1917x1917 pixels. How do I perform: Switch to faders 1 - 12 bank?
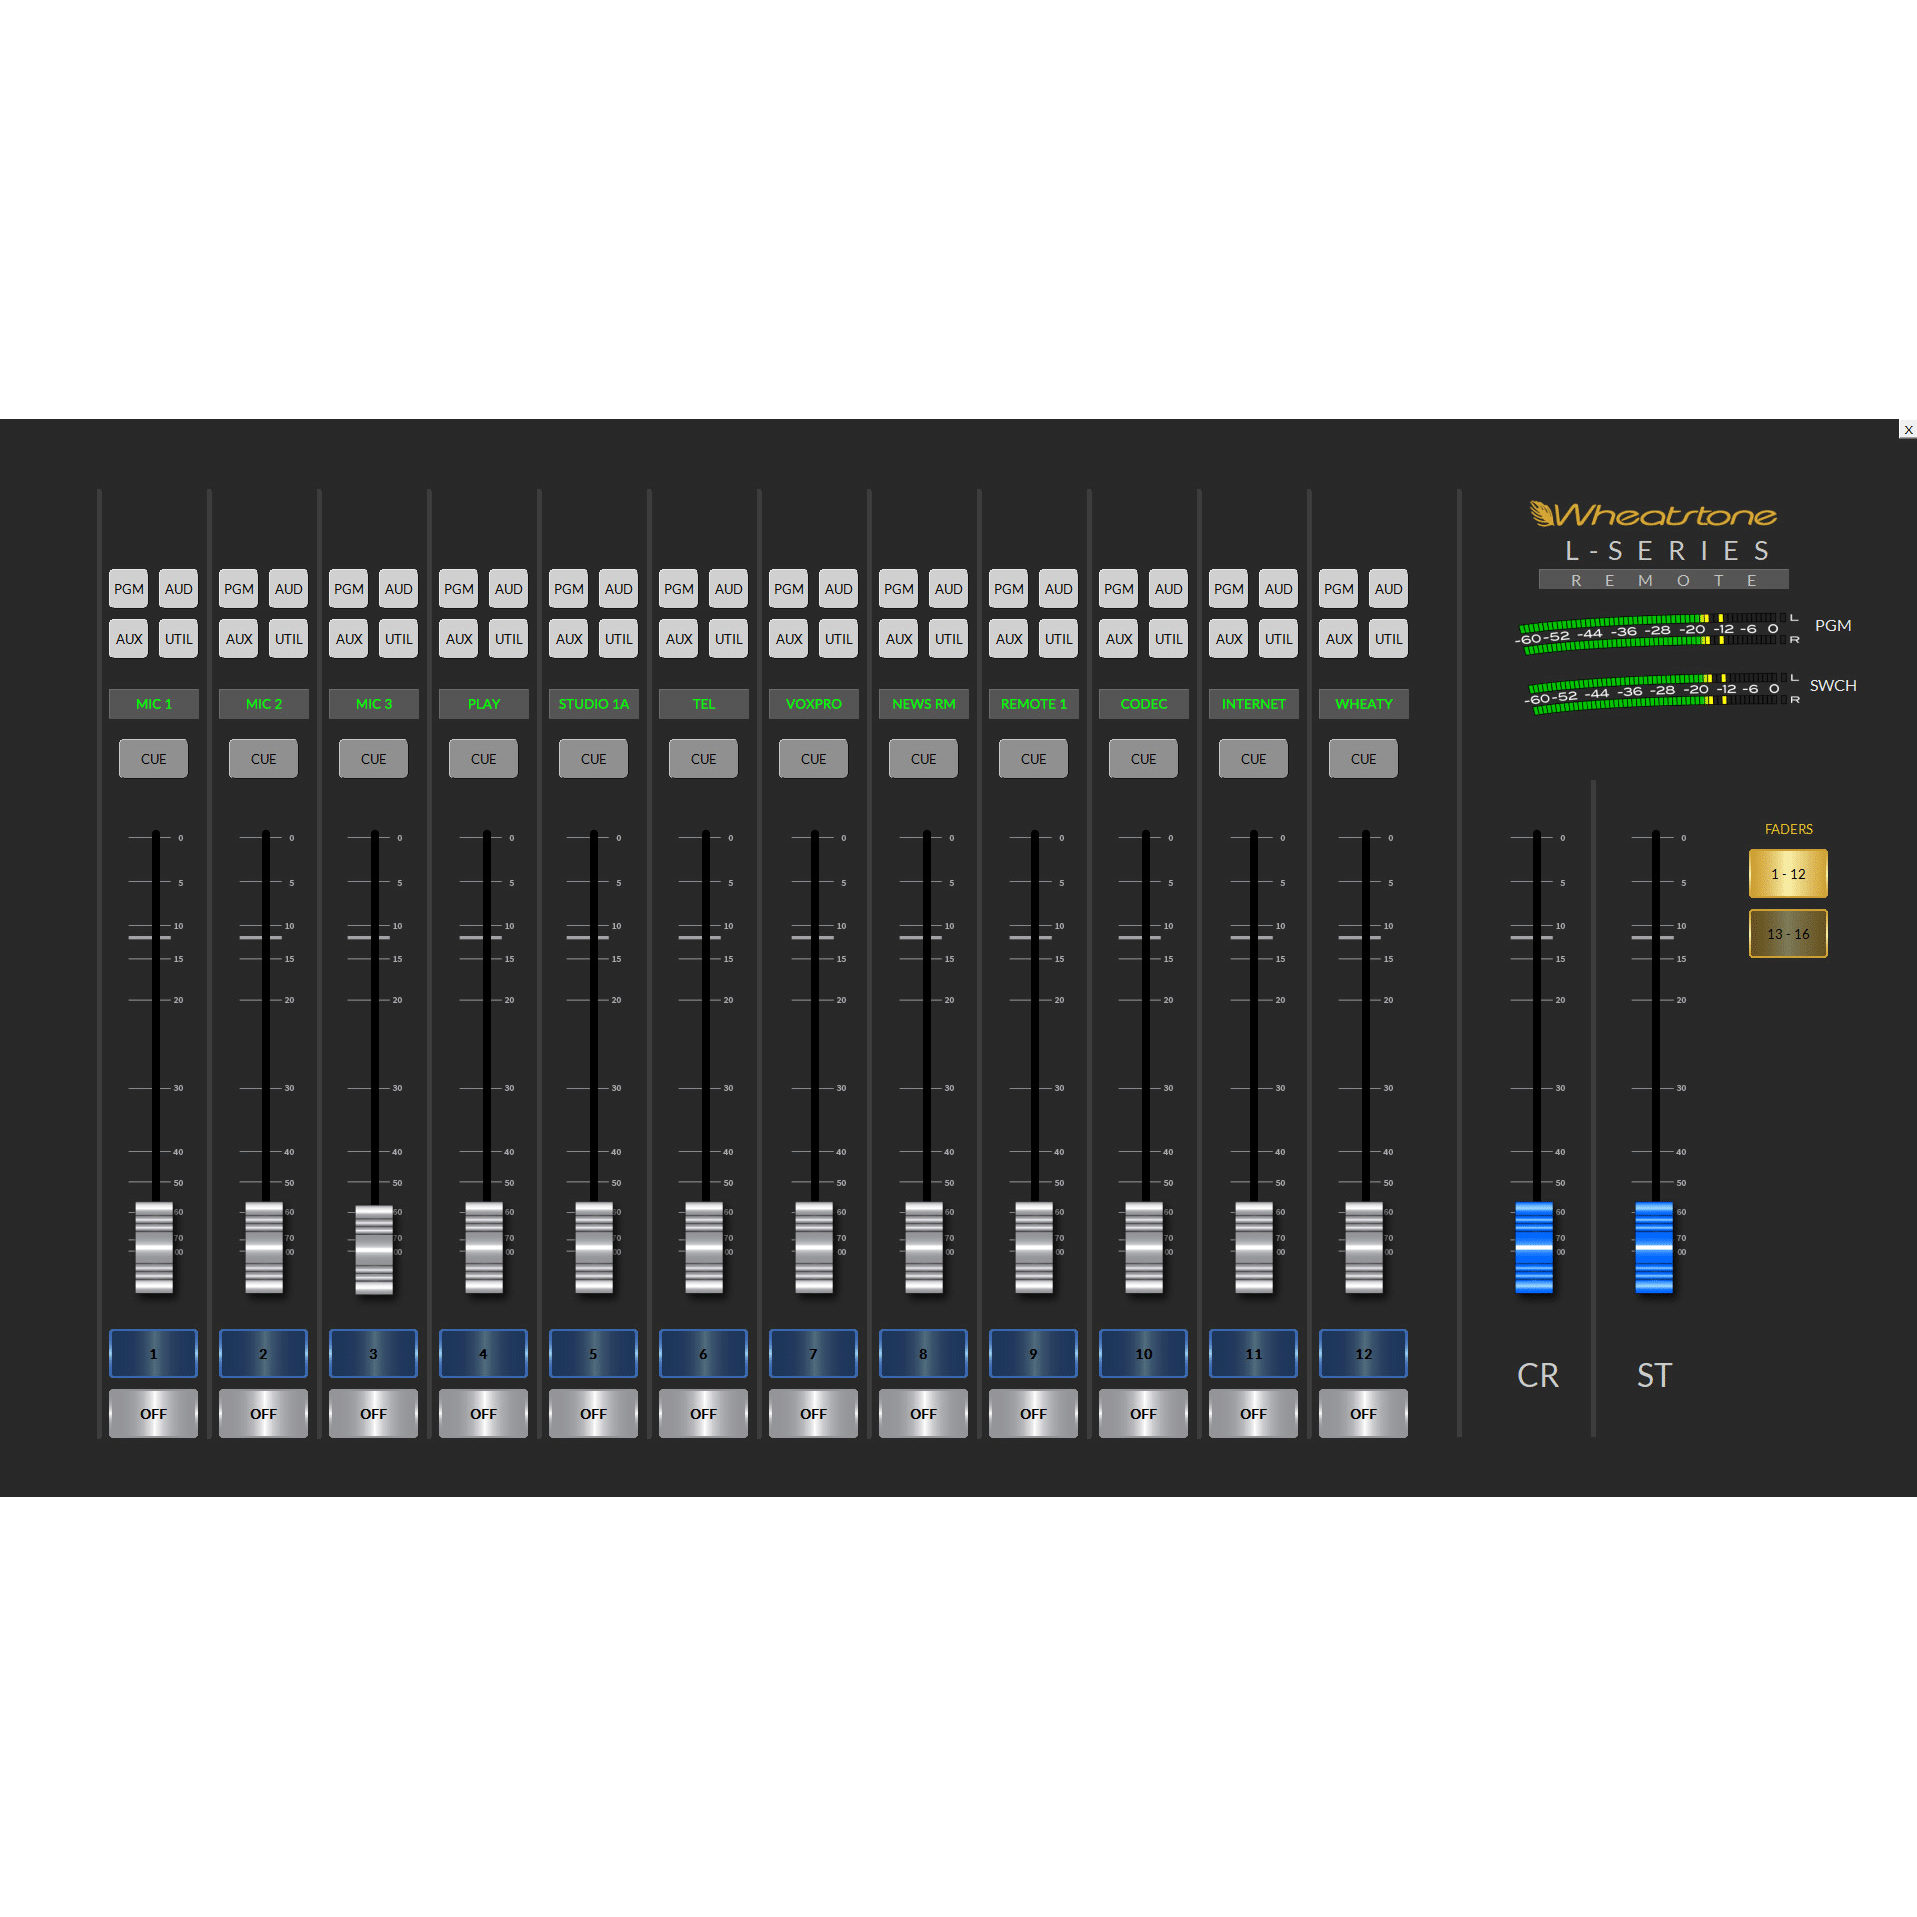tap(1788, 874)
